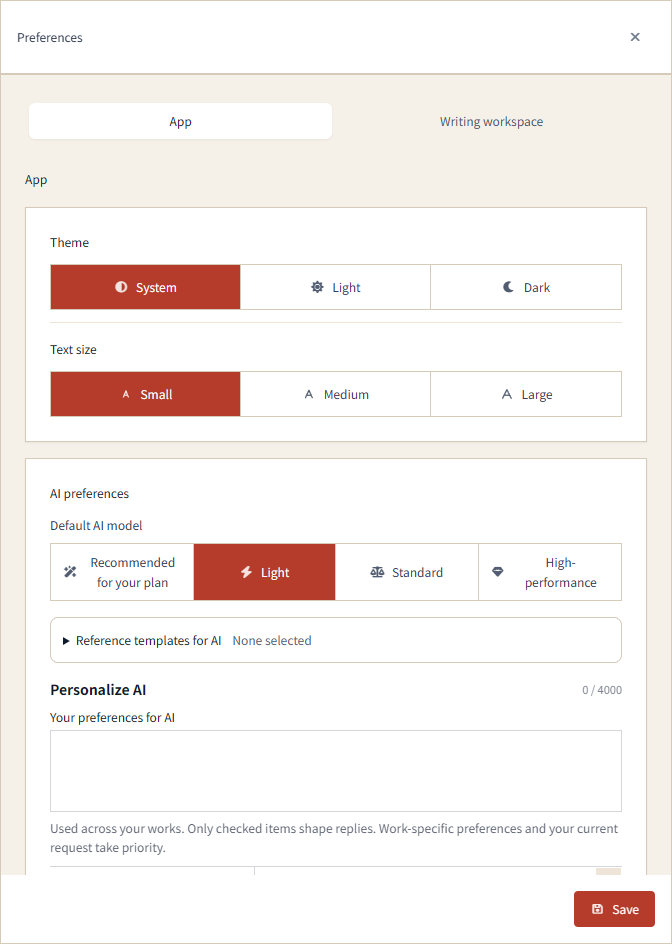
Task: Select Light theme option
Action: point(335,287)
